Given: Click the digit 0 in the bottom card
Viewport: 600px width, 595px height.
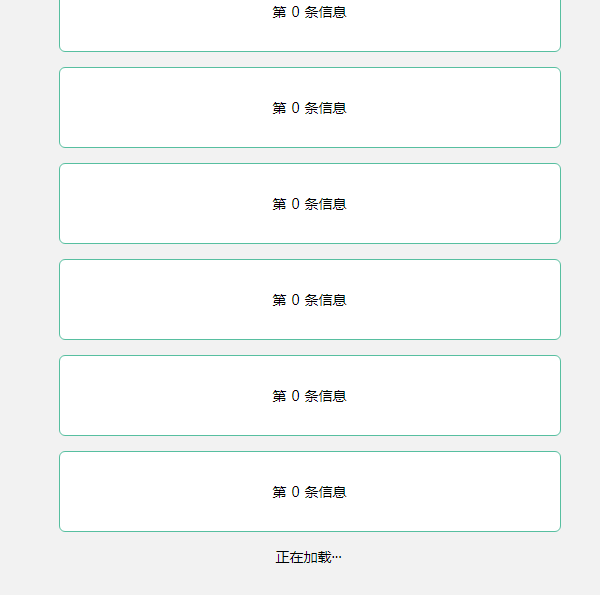Looking at the screenshot, I should [295, 492].
